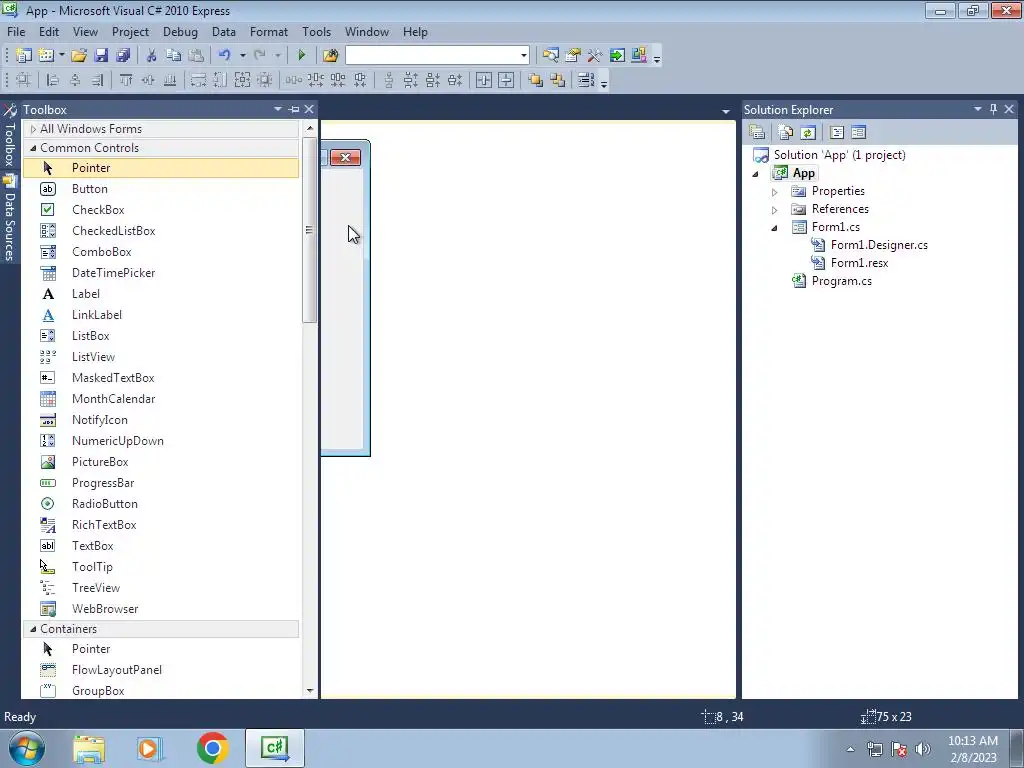Open the Debug menu
1024x768 pixels.
pyautogui.click(x=180, y=31)
